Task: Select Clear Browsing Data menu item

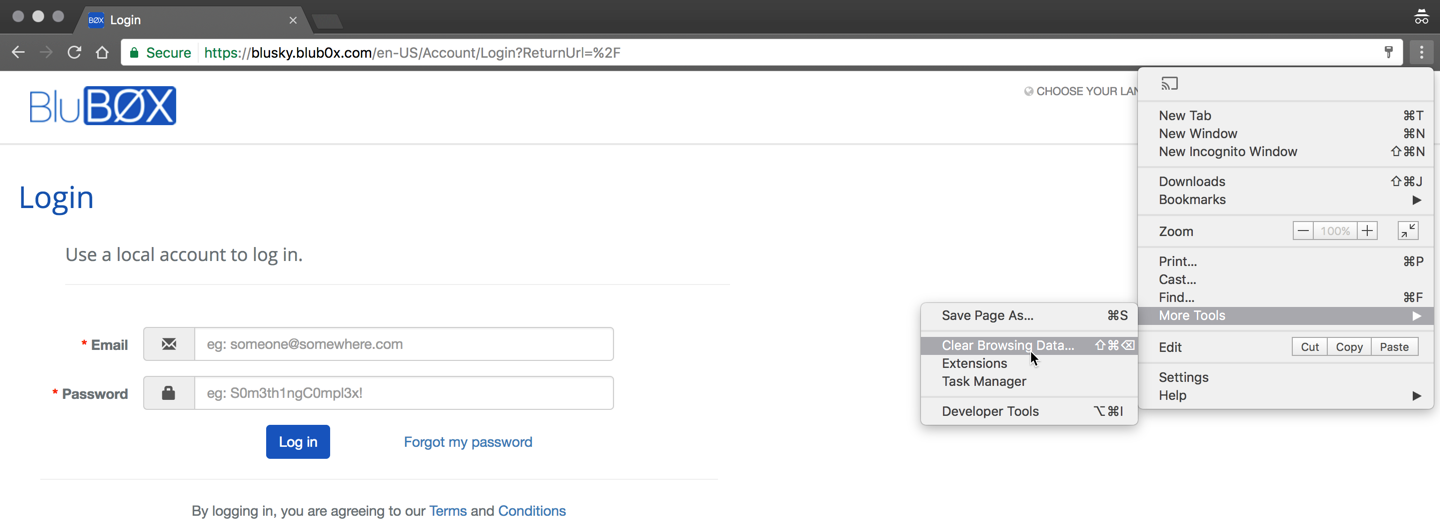Action: pyautogui.click(x=1008, y=346)
